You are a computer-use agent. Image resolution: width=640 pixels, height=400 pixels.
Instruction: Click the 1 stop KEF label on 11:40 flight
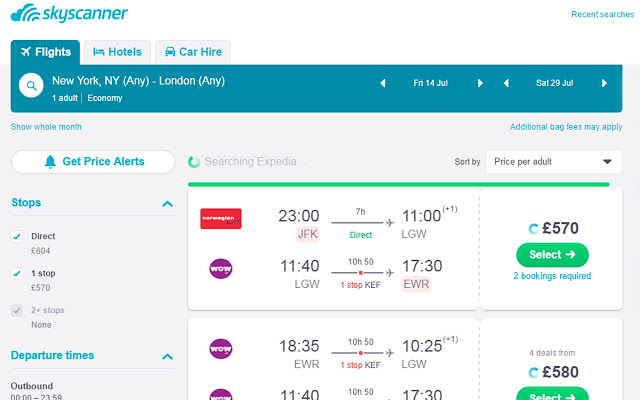pos(360,285)
